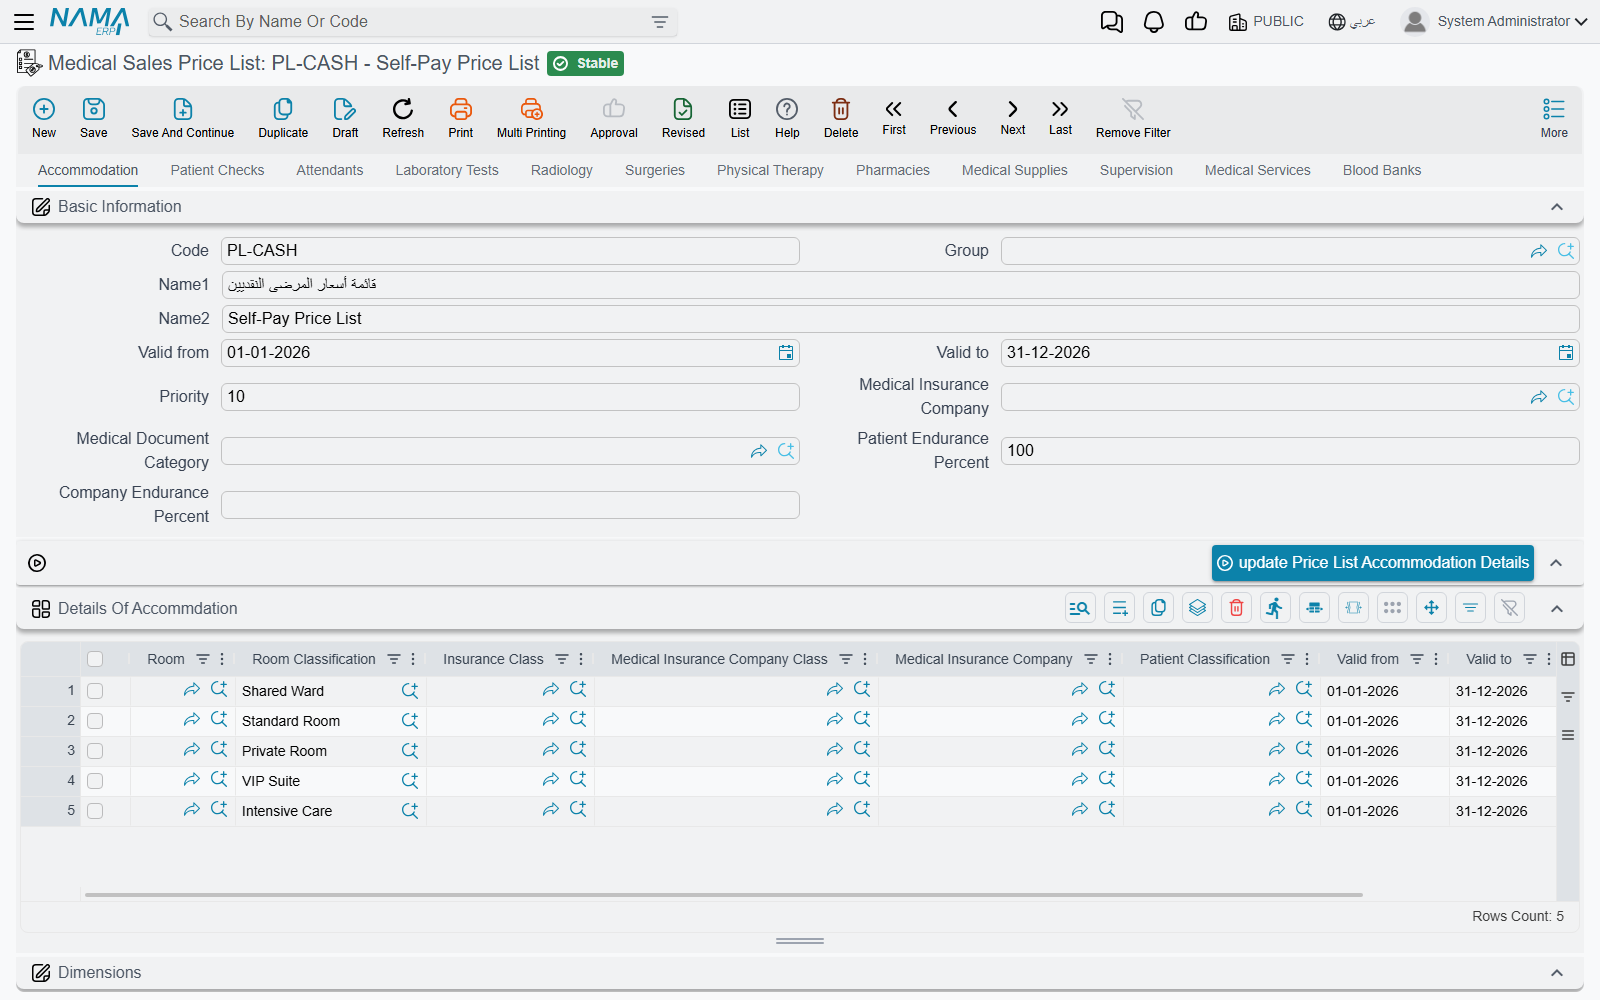Image resolution: width=1600 pixels, height=1000 pixels.
Task: Open Help
Action: click(787, 117)
